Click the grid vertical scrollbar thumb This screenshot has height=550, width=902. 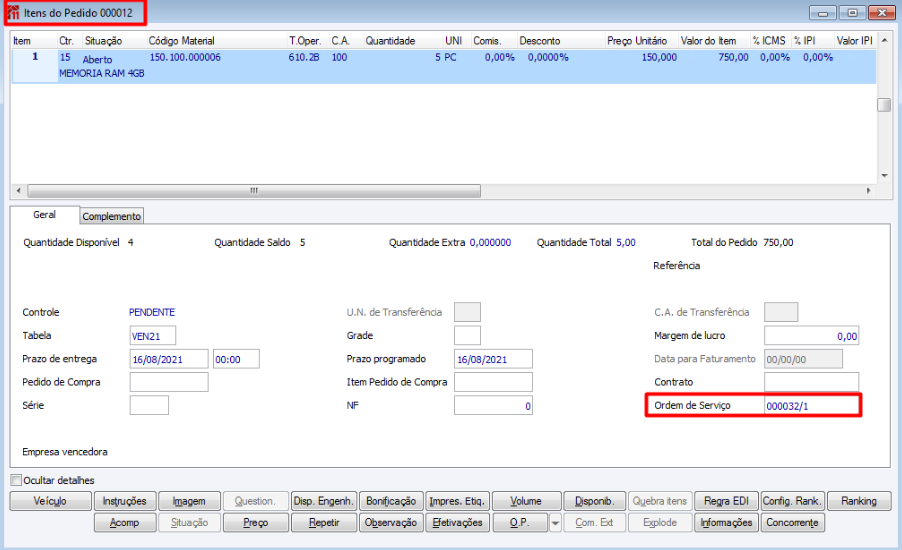884,105
